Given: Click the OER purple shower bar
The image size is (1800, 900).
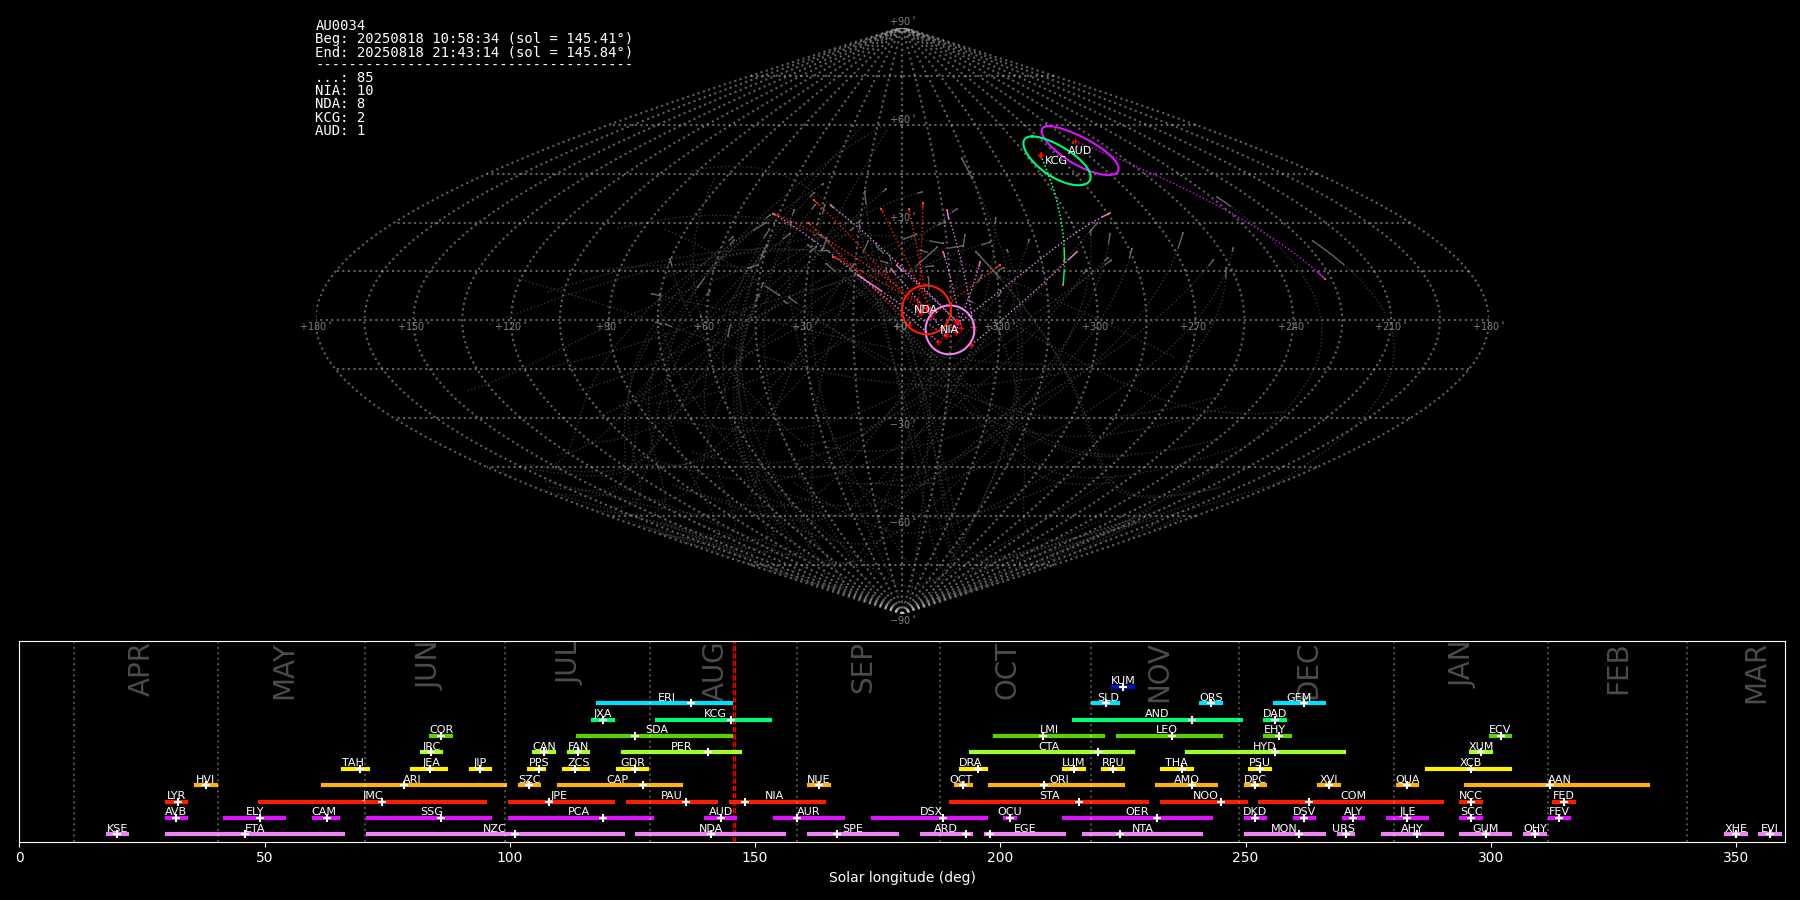Looking at the screenshot, I should [x=1137, y=818].
